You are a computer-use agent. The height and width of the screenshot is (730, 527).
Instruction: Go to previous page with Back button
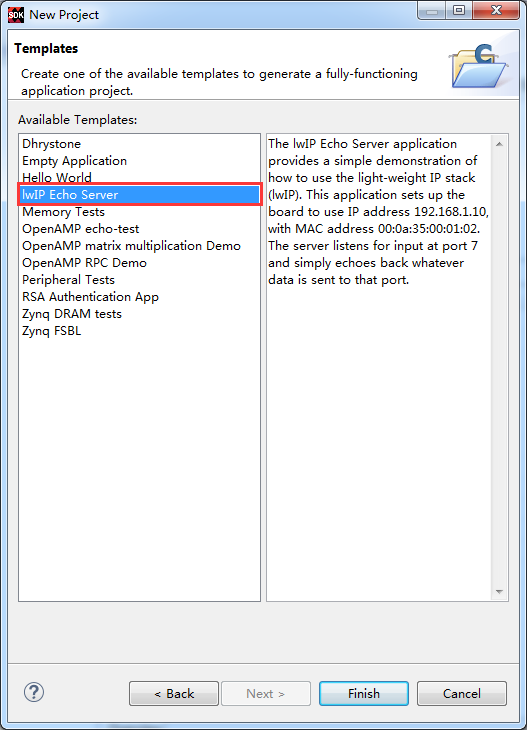coord(174,694)
